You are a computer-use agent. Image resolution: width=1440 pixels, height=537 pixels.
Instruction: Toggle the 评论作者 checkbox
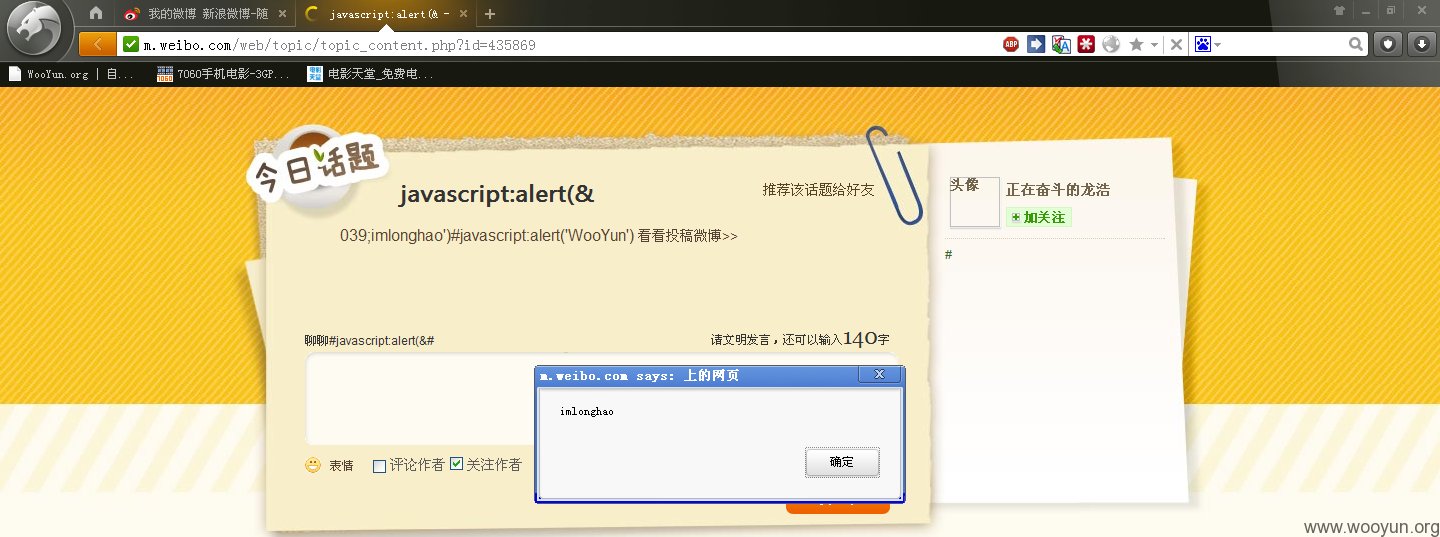pyautogui.click(x=379, y=465)
